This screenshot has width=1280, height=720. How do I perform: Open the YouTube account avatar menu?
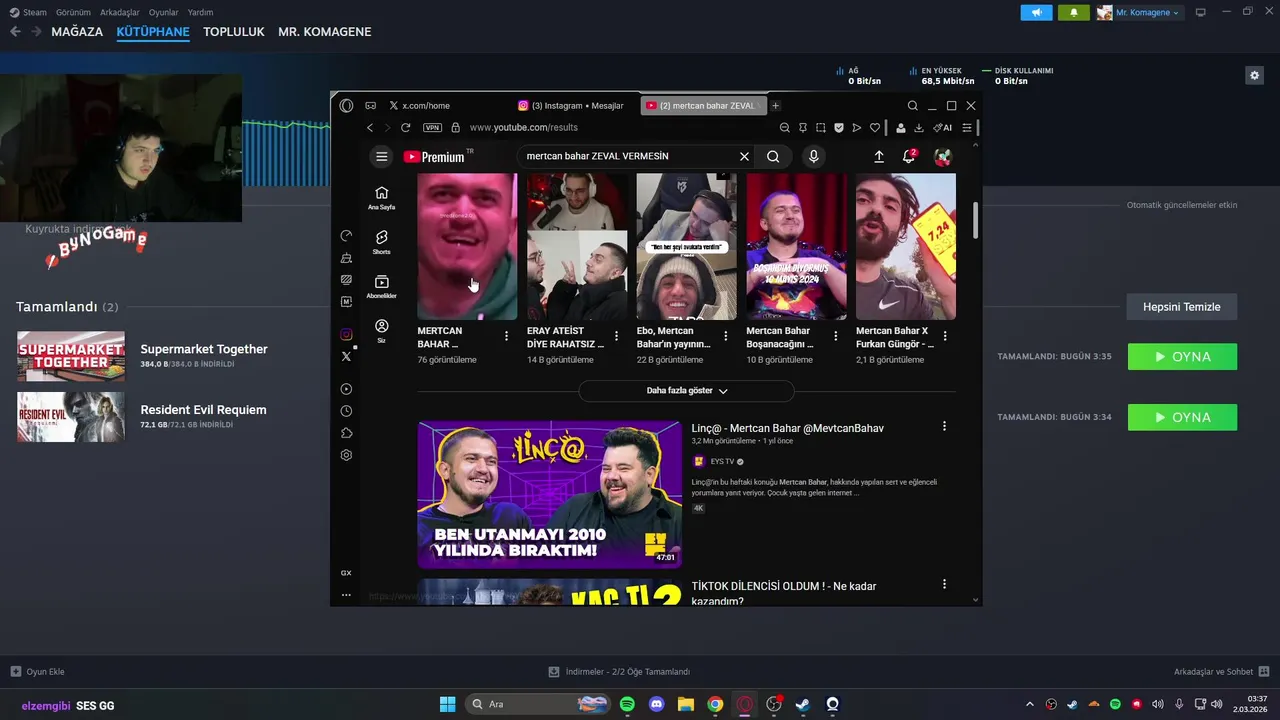coord(942,156)
